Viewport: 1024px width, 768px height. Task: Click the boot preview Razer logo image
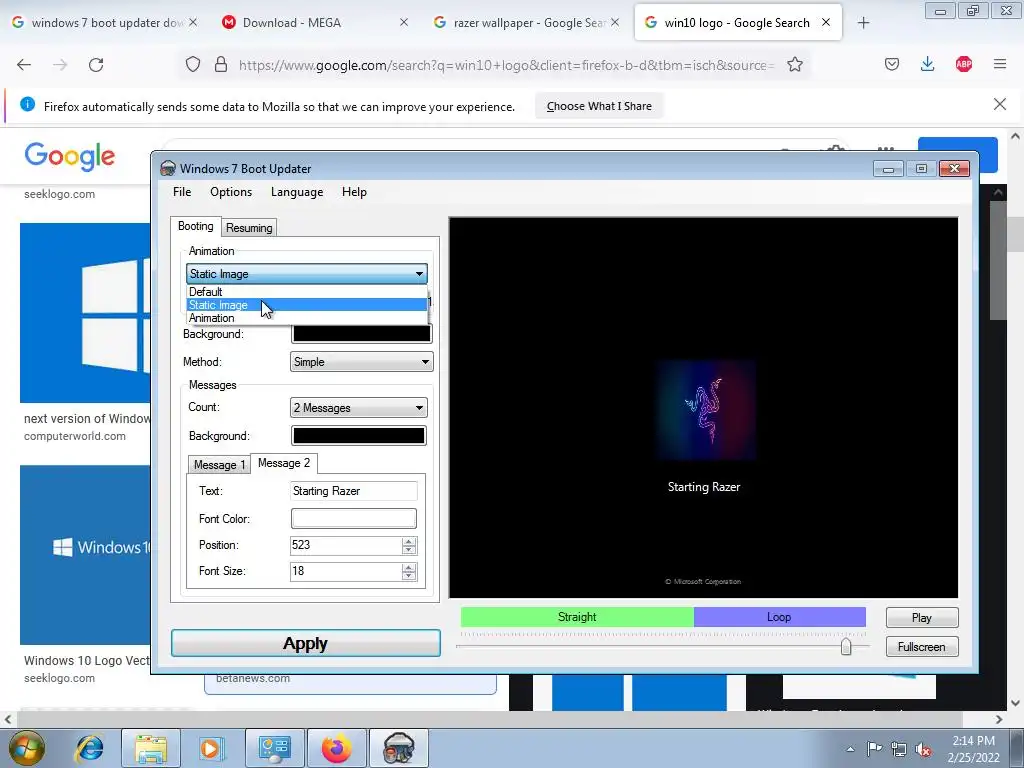706,411
